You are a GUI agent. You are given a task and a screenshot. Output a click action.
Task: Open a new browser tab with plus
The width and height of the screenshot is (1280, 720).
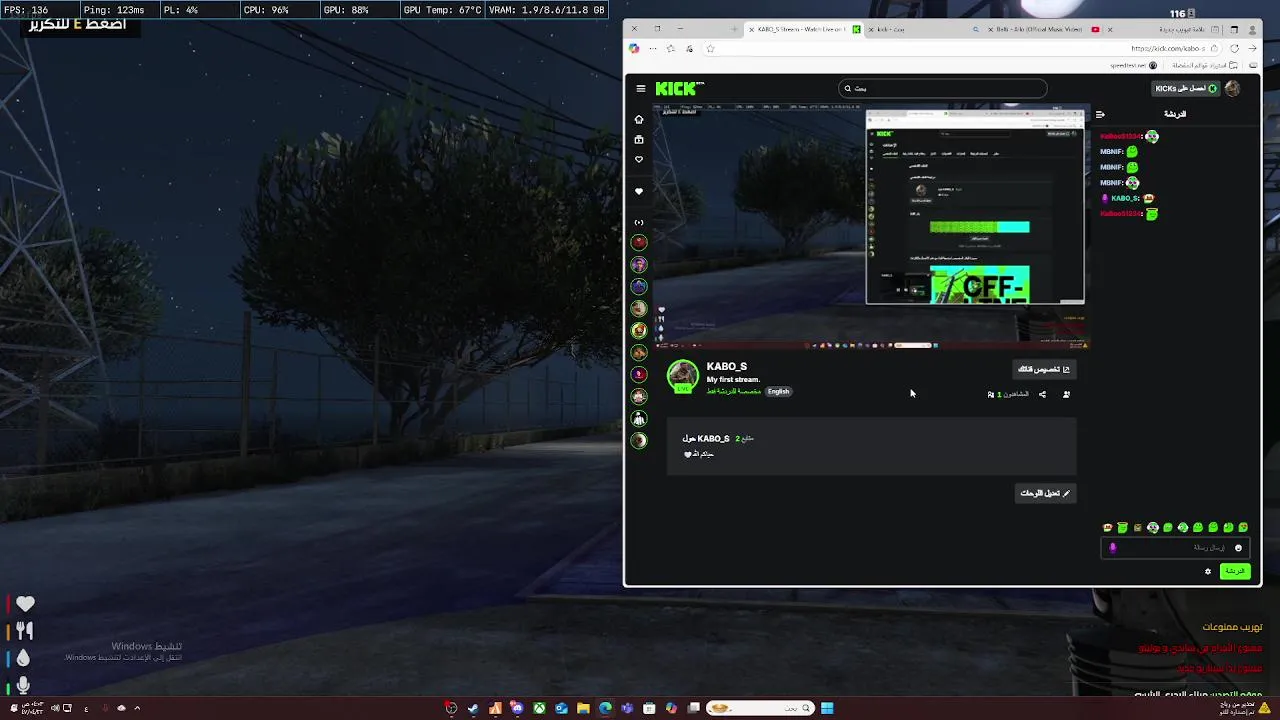[734, 29]
